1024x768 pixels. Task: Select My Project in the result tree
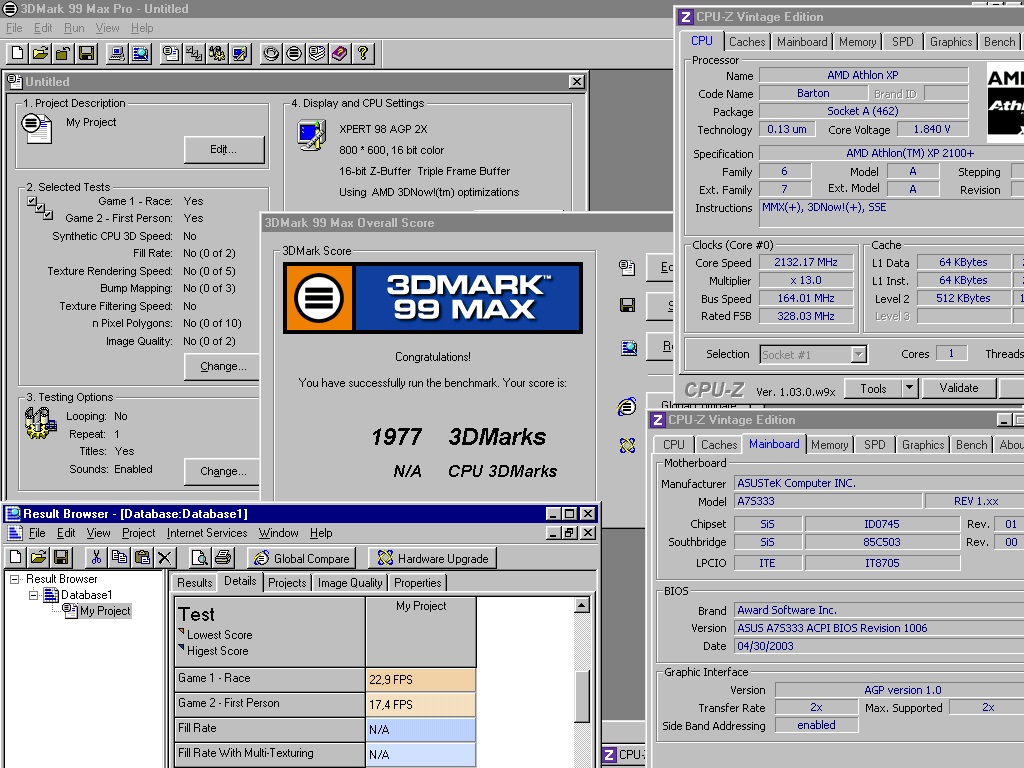click(x=104, y=611)
